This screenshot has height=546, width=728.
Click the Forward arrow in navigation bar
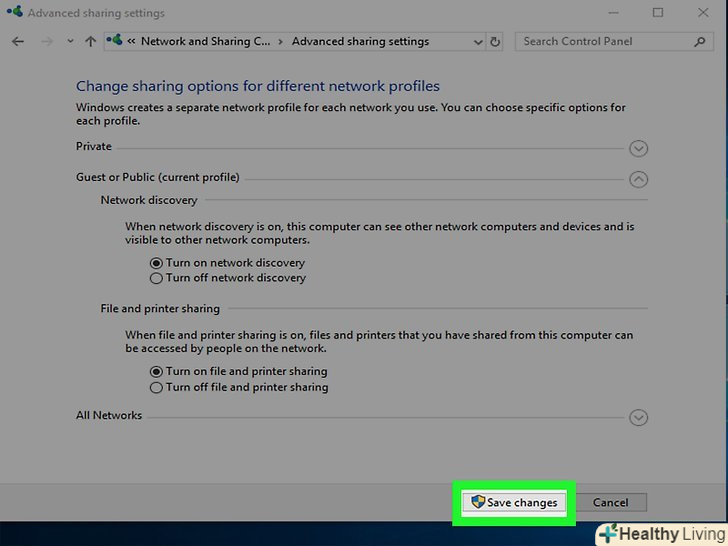pyautogui.click(x=46, y=42)
